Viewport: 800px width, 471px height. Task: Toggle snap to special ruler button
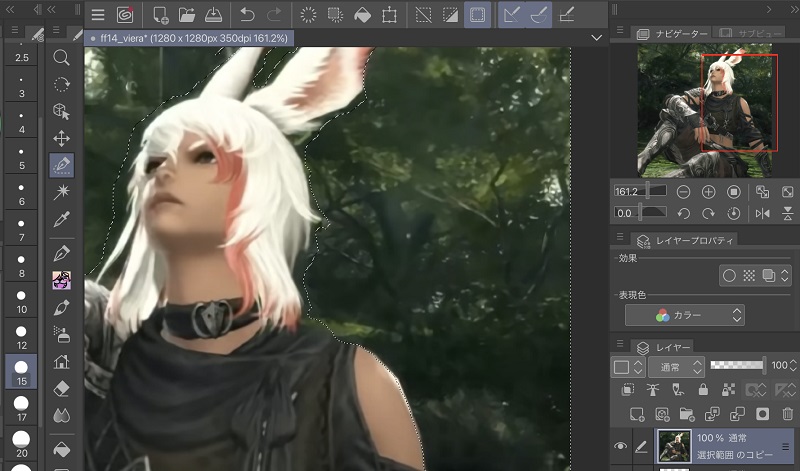[538, 15]
